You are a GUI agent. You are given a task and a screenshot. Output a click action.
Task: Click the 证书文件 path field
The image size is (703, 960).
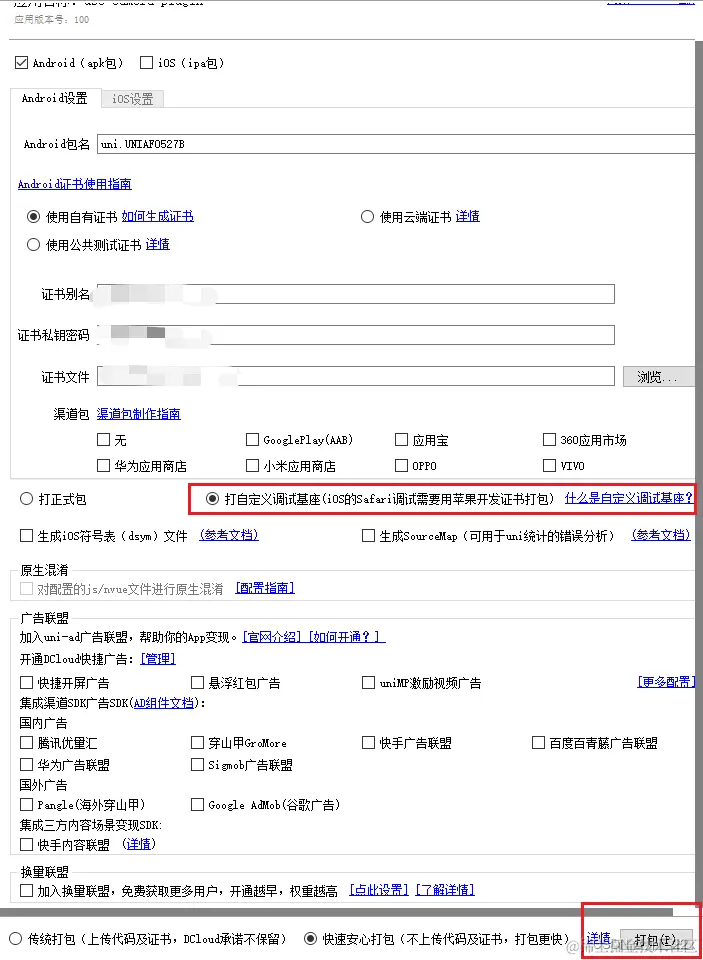point(356,377)
